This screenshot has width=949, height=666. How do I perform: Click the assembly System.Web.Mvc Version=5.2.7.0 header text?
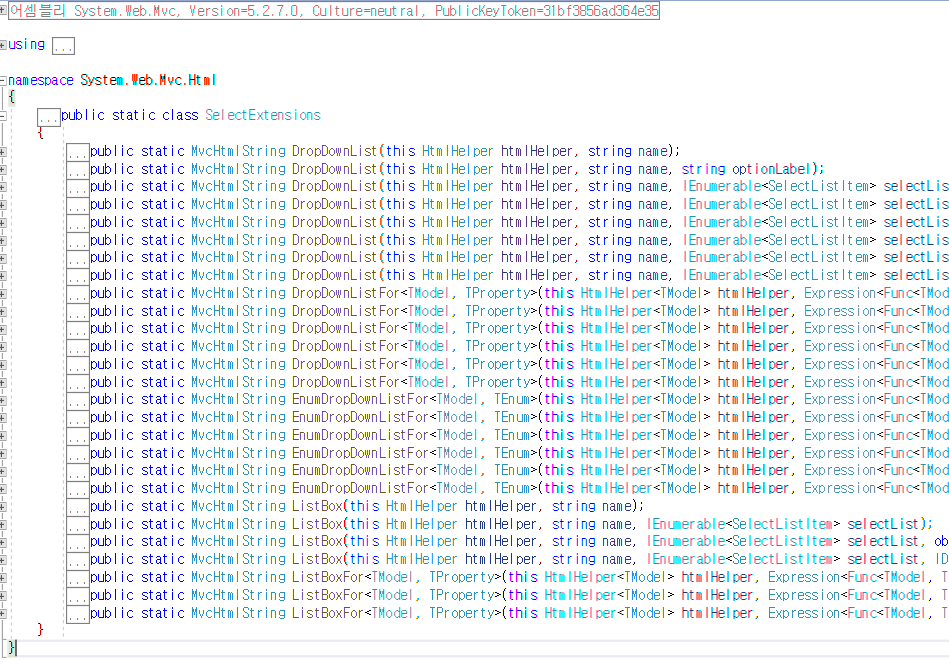click(334, 11)
